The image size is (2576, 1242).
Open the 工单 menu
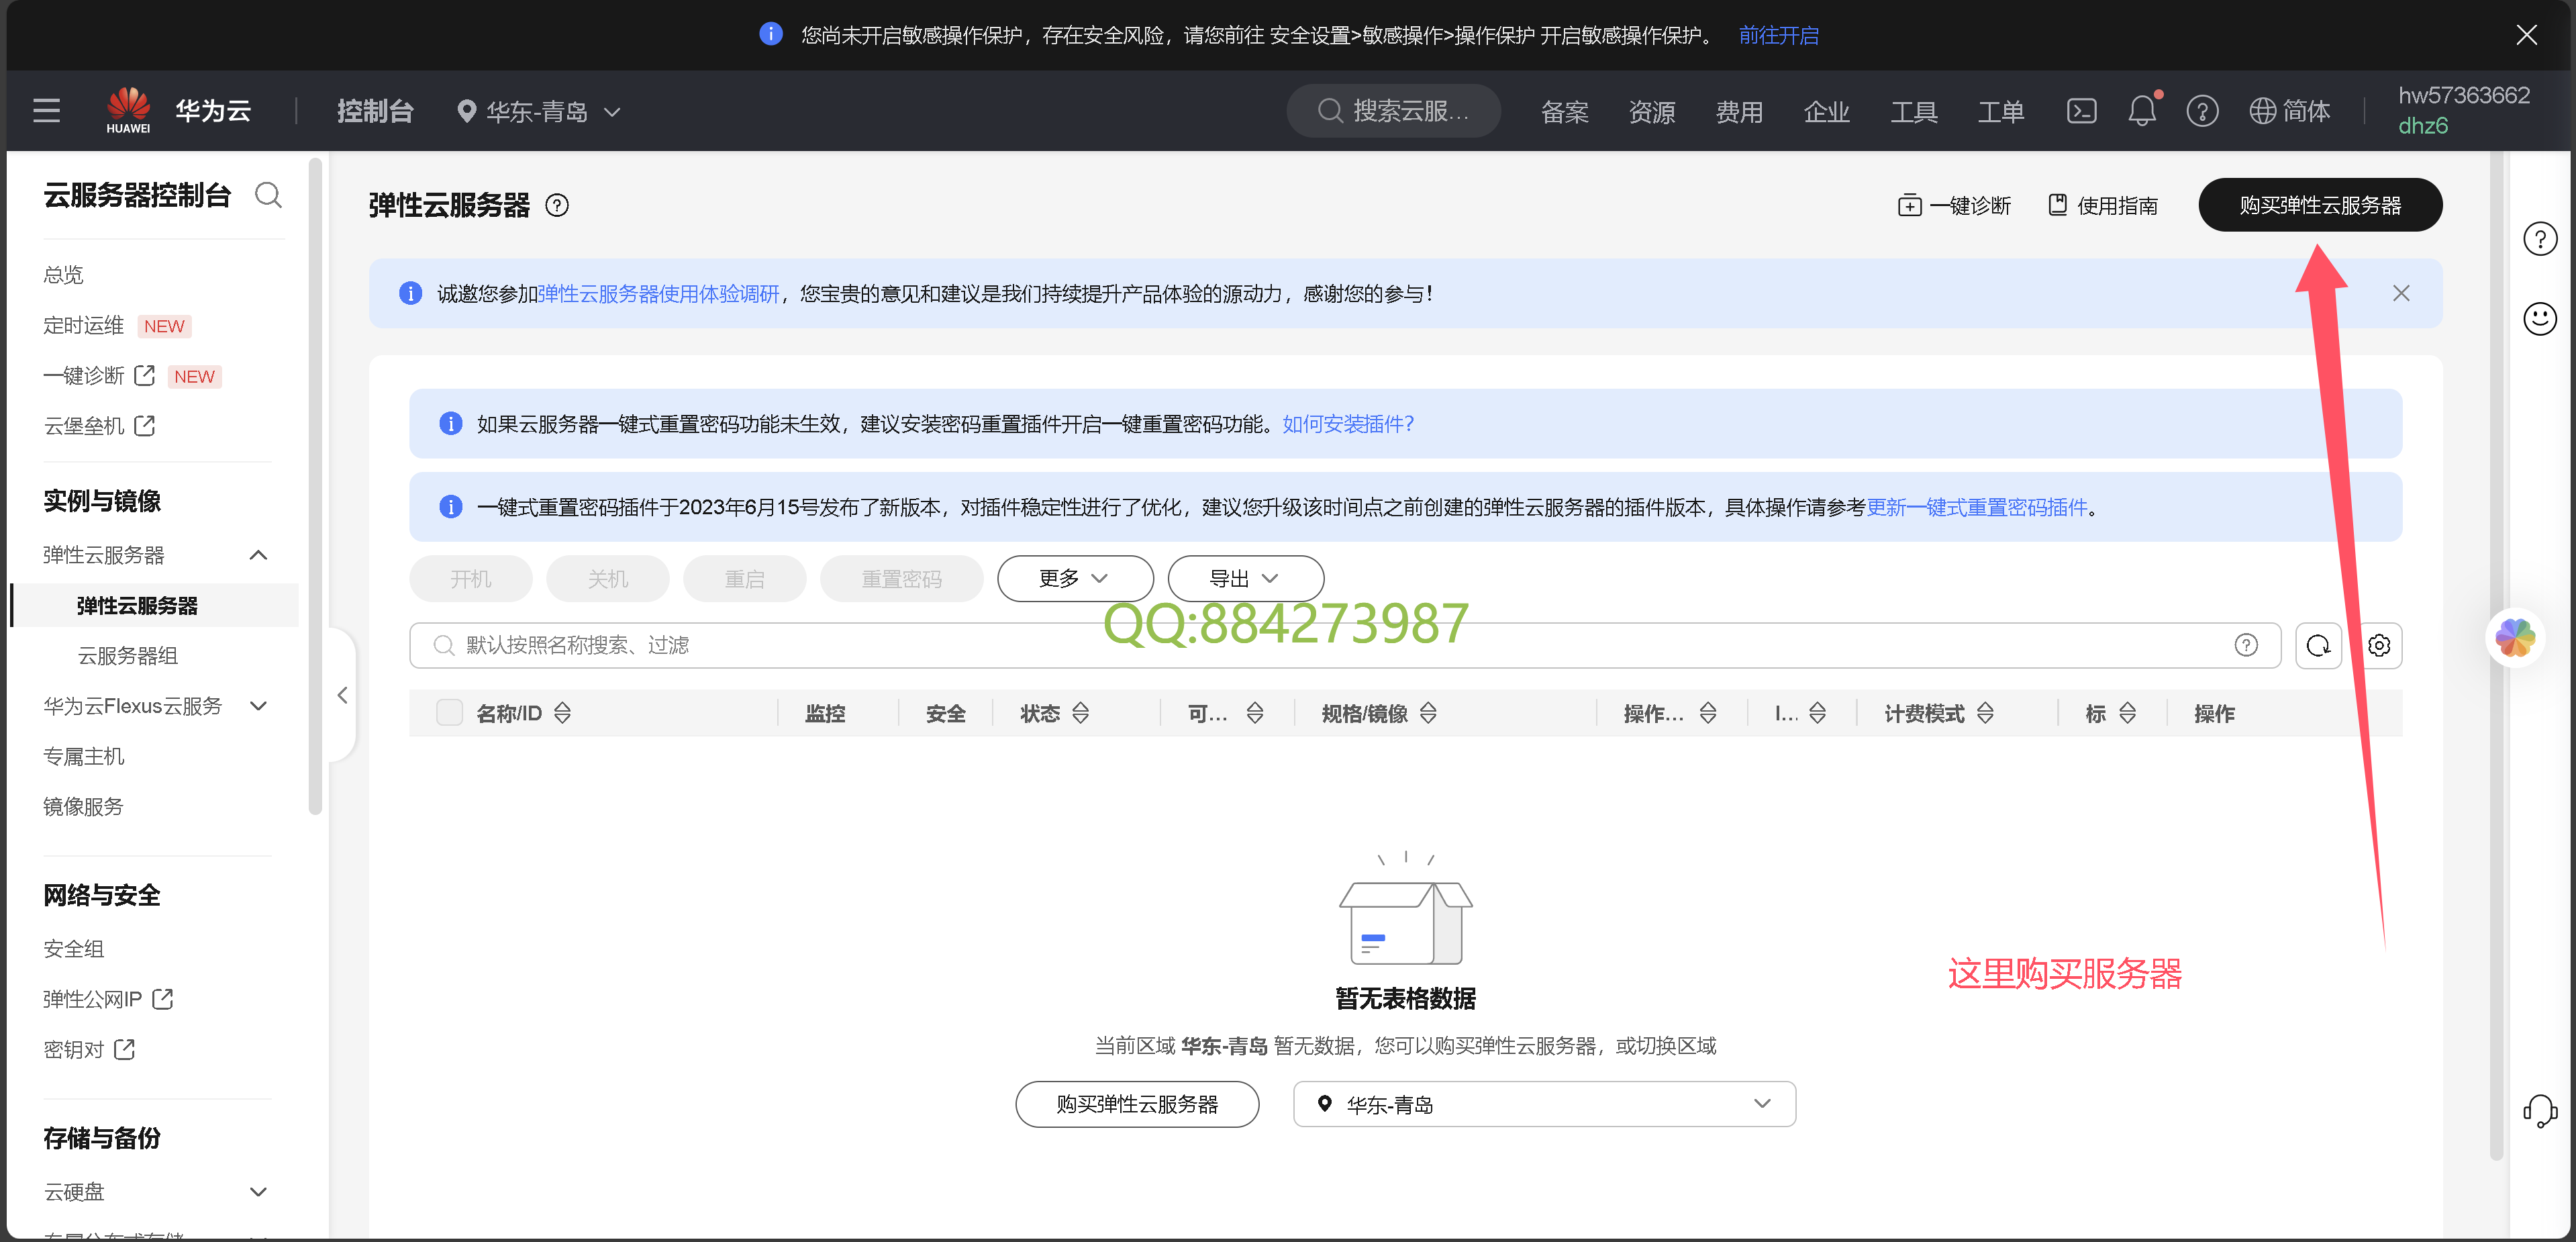pos(2001,112)
